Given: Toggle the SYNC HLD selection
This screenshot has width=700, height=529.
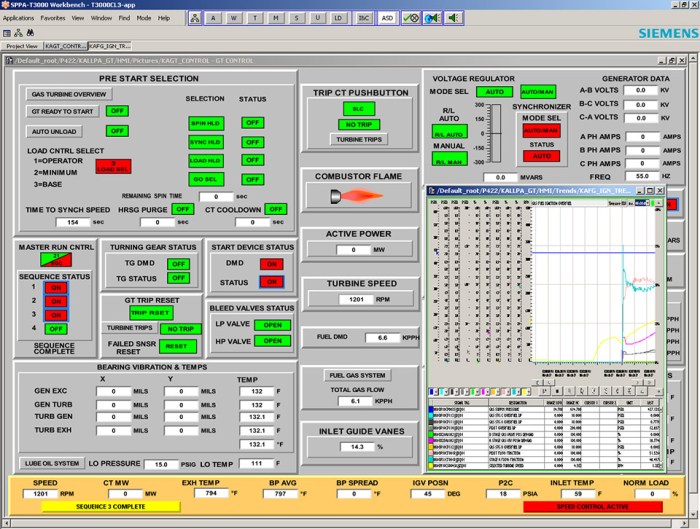Looking at the screenshot, I should (204, 142).
